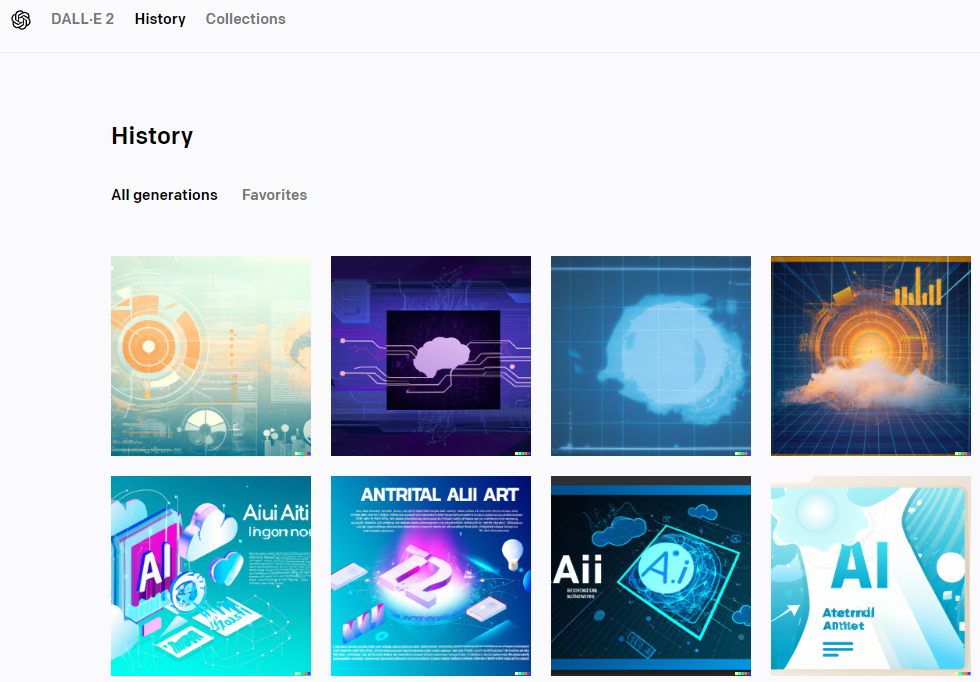Open the DALL·E 2 home link
The height and width of the screenshot is (682, 980).
pos(82,19)
